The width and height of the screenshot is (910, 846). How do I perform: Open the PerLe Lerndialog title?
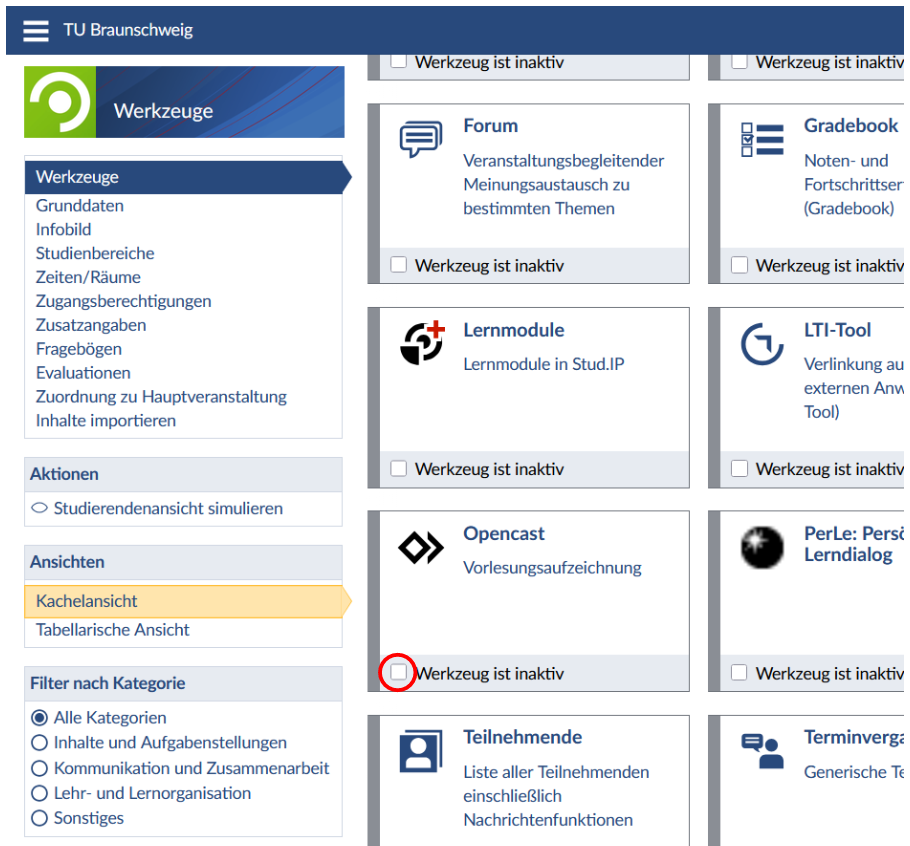point(854,544)
